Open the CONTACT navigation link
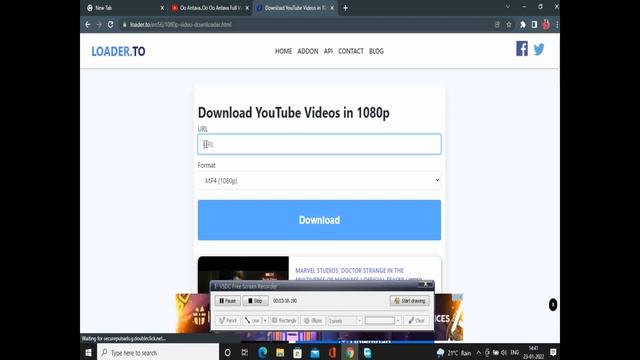Viewport: 640px width, 360px height. 351,51
